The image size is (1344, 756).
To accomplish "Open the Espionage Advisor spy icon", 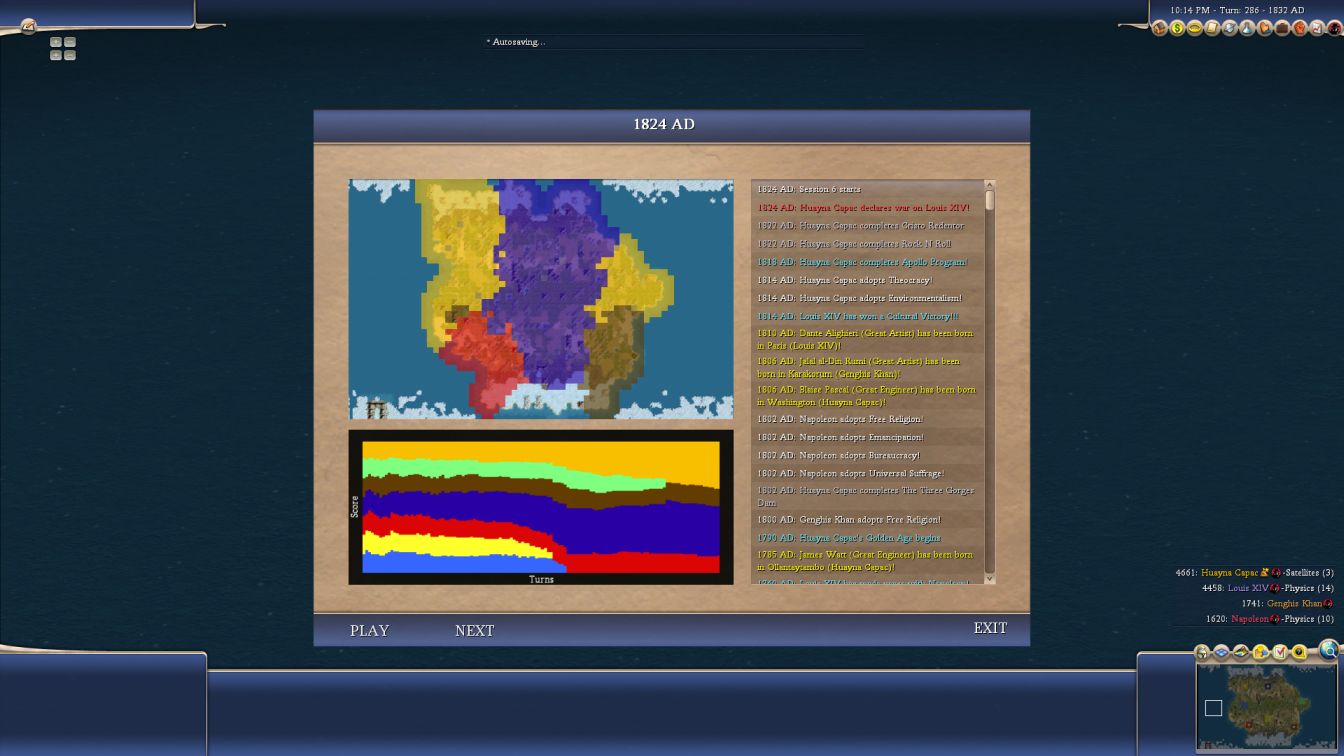I will tap(1335, 28).
